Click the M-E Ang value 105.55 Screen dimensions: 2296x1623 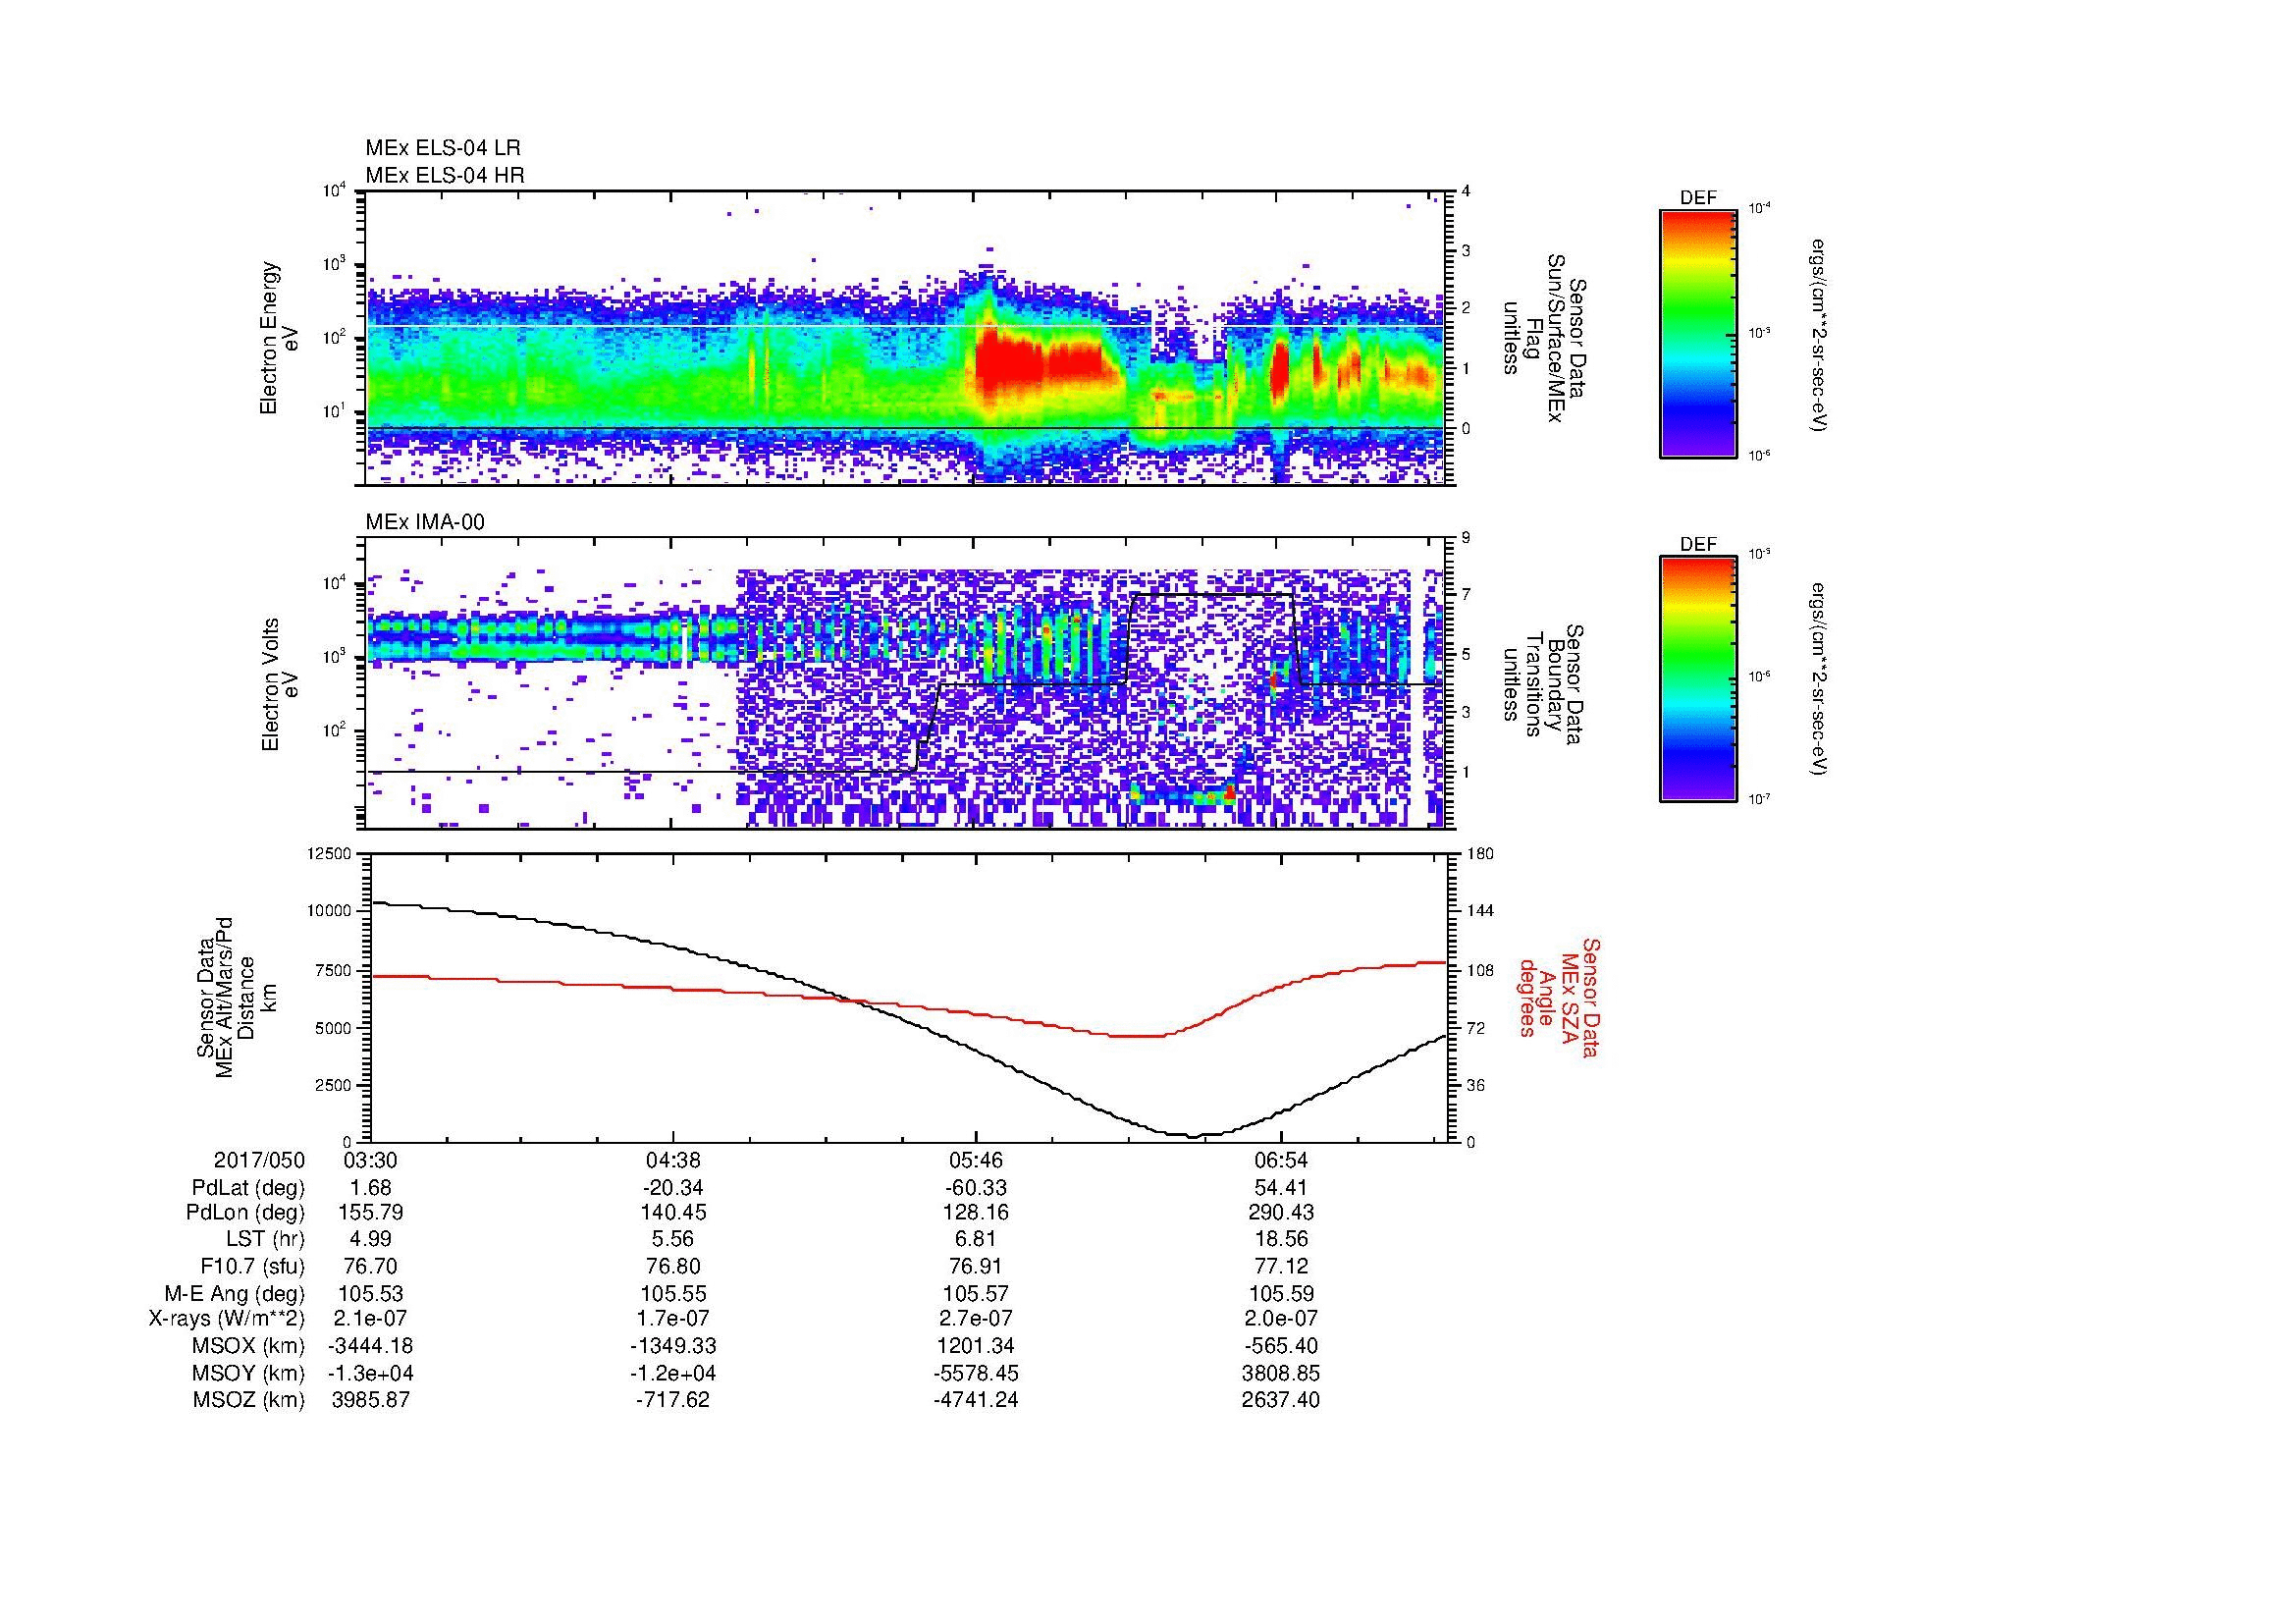673,1293
